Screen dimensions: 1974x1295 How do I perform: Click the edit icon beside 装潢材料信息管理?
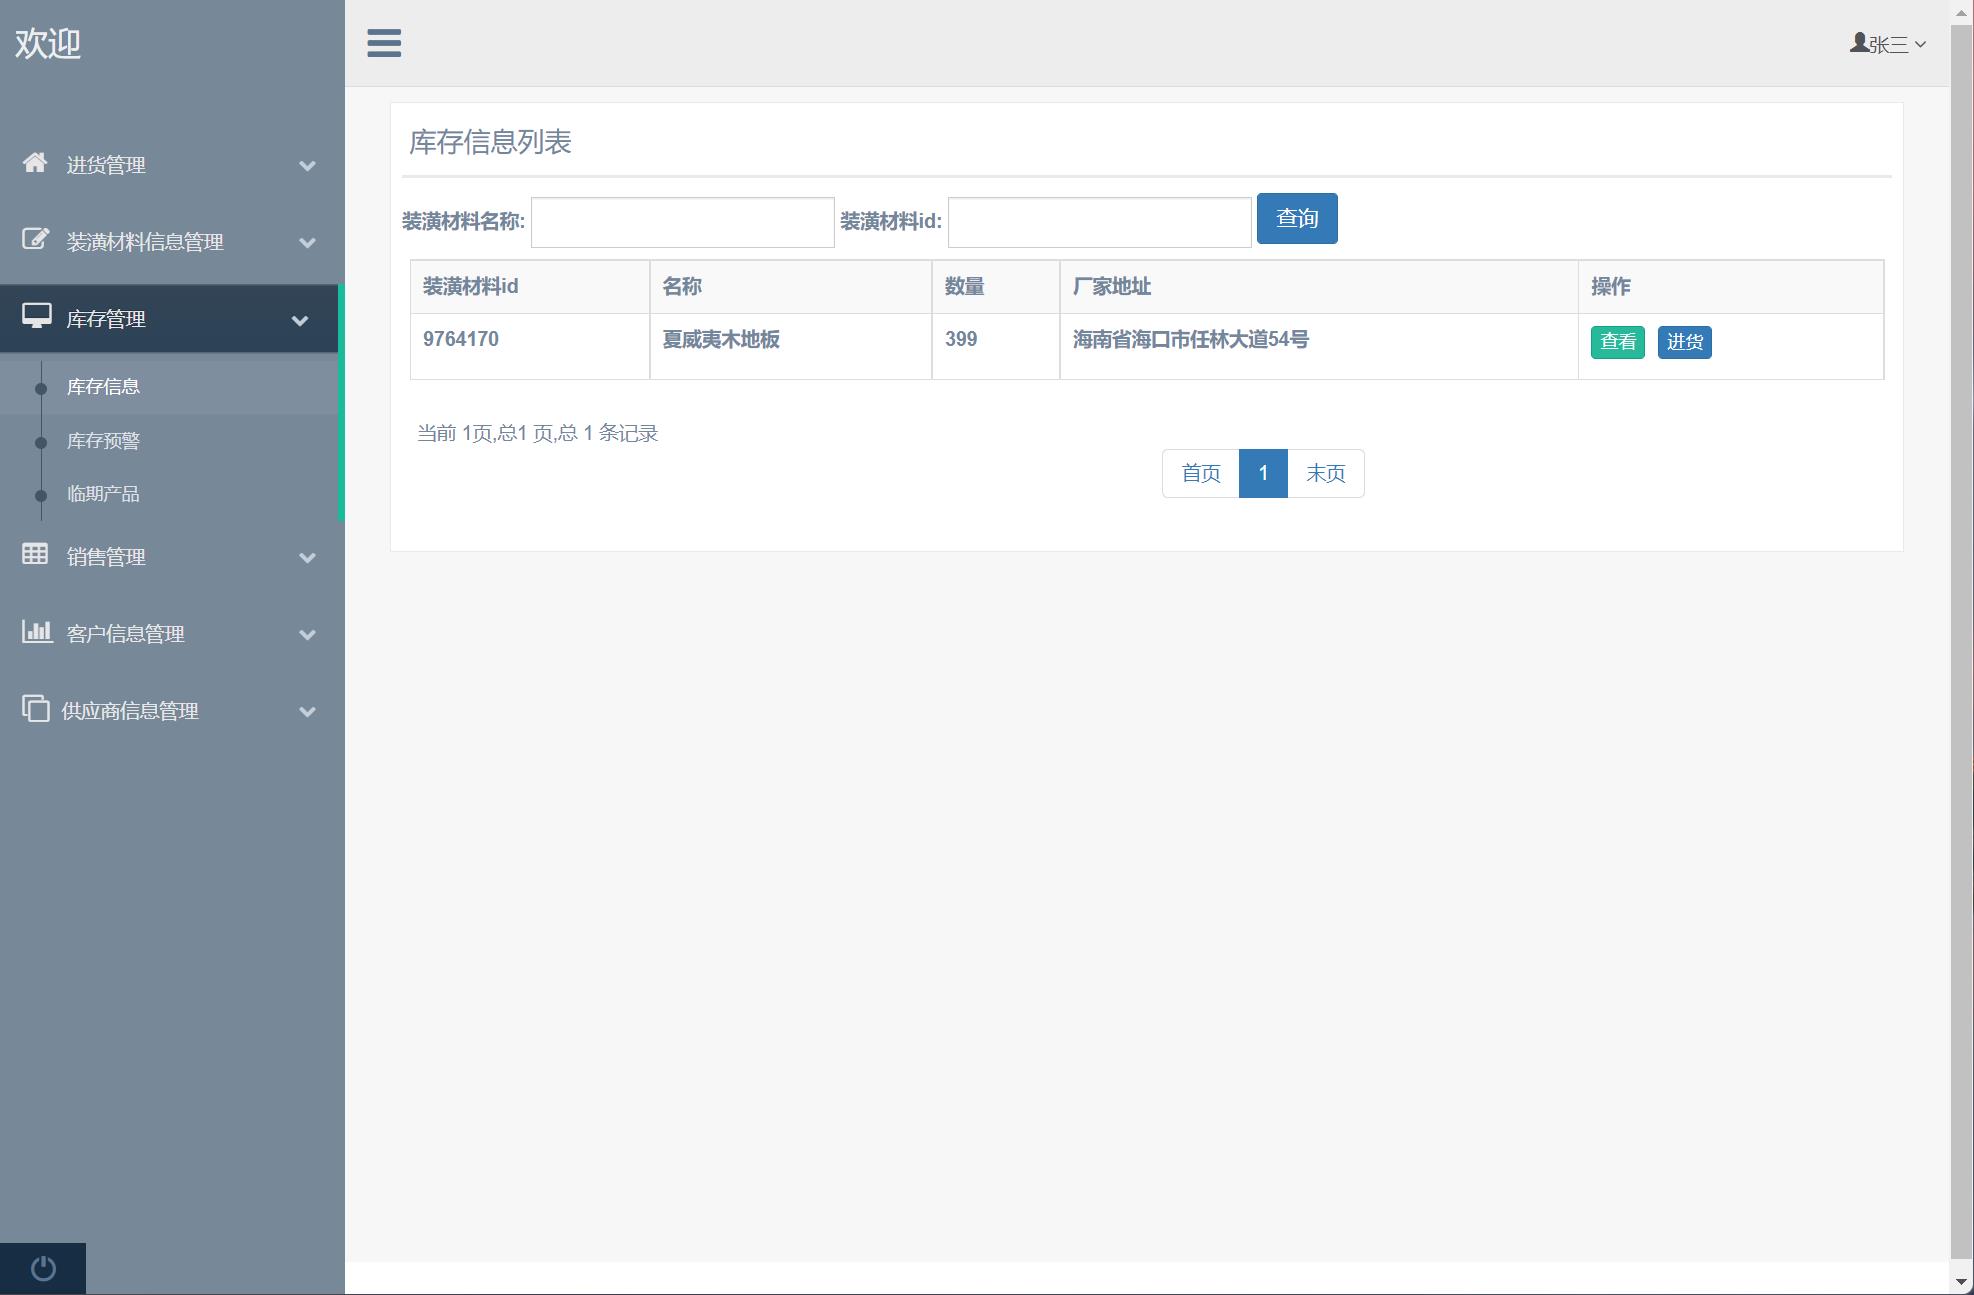[35, 240]
